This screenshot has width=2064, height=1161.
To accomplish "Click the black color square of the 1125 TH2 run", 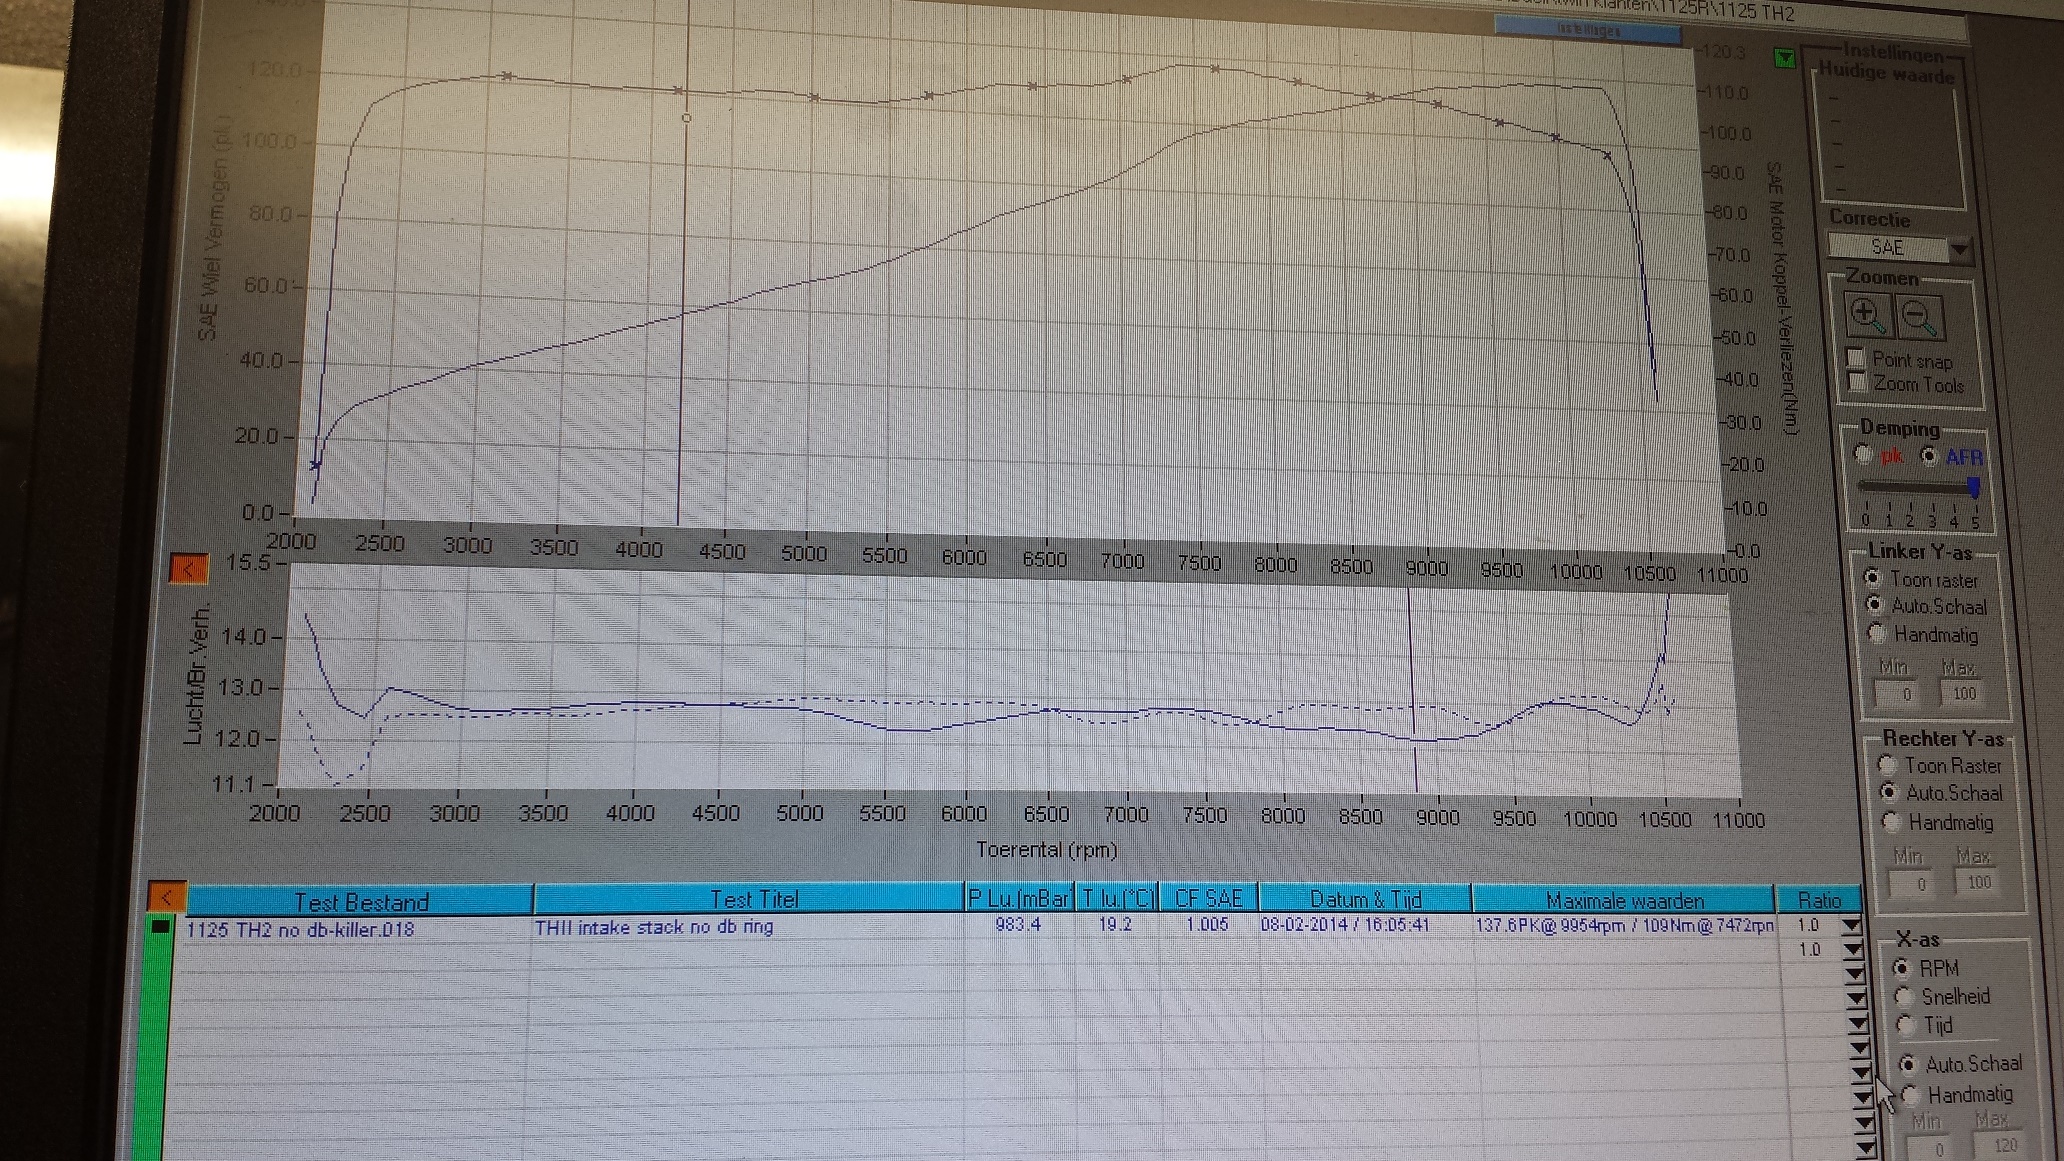I will tap(160, 927).
